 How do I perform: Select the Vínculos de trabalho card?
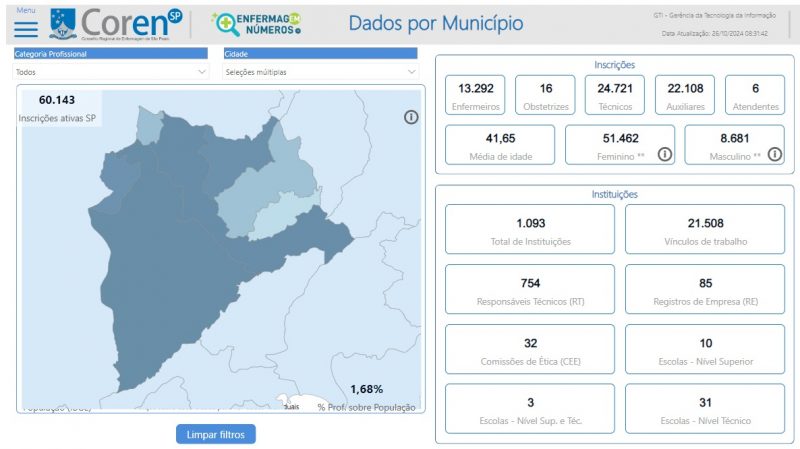705,230
